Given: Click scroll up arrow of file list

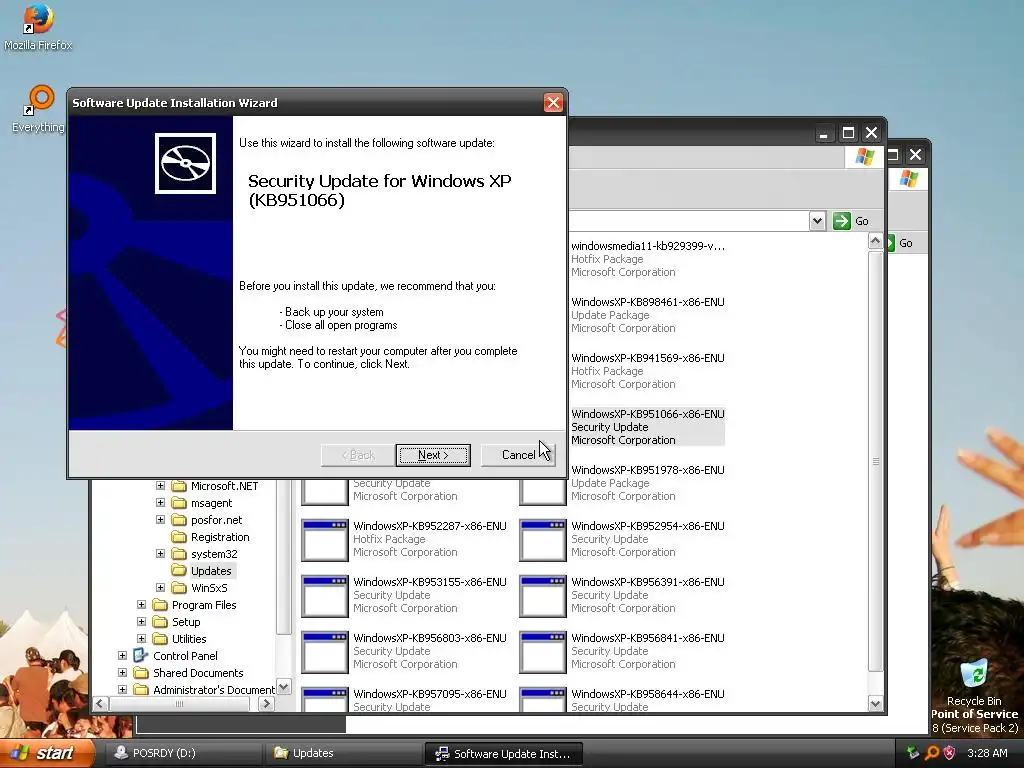Looking at the screenshot, I should click(x=875, y=242).
